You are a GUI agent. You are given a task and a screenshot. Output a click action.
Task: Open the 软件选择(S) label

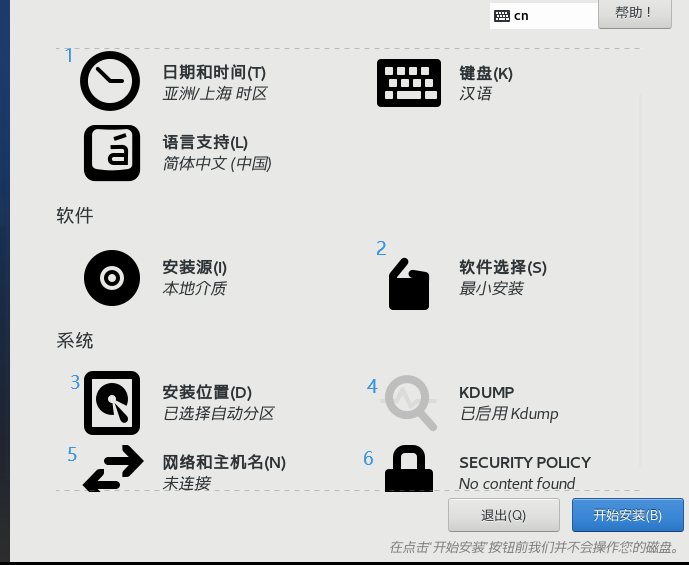click(503, 267)
